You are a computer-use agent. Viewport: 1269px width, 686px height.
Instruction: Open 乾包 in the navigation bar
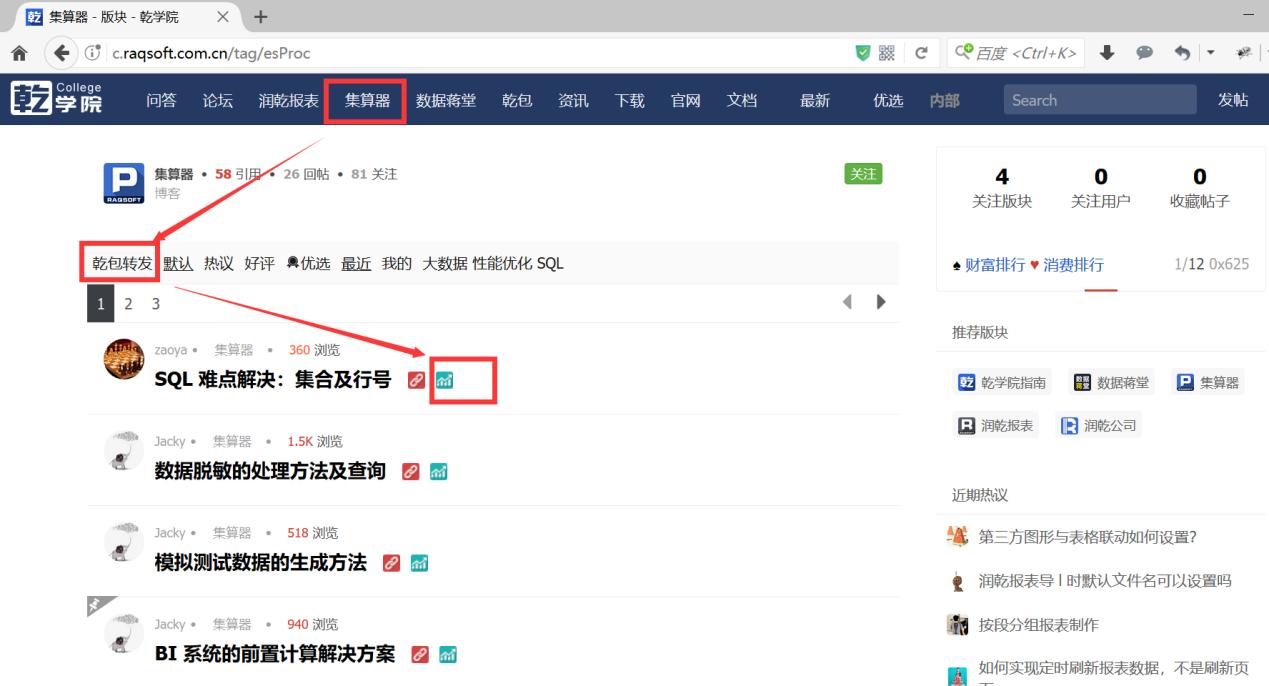pos(517,100)
